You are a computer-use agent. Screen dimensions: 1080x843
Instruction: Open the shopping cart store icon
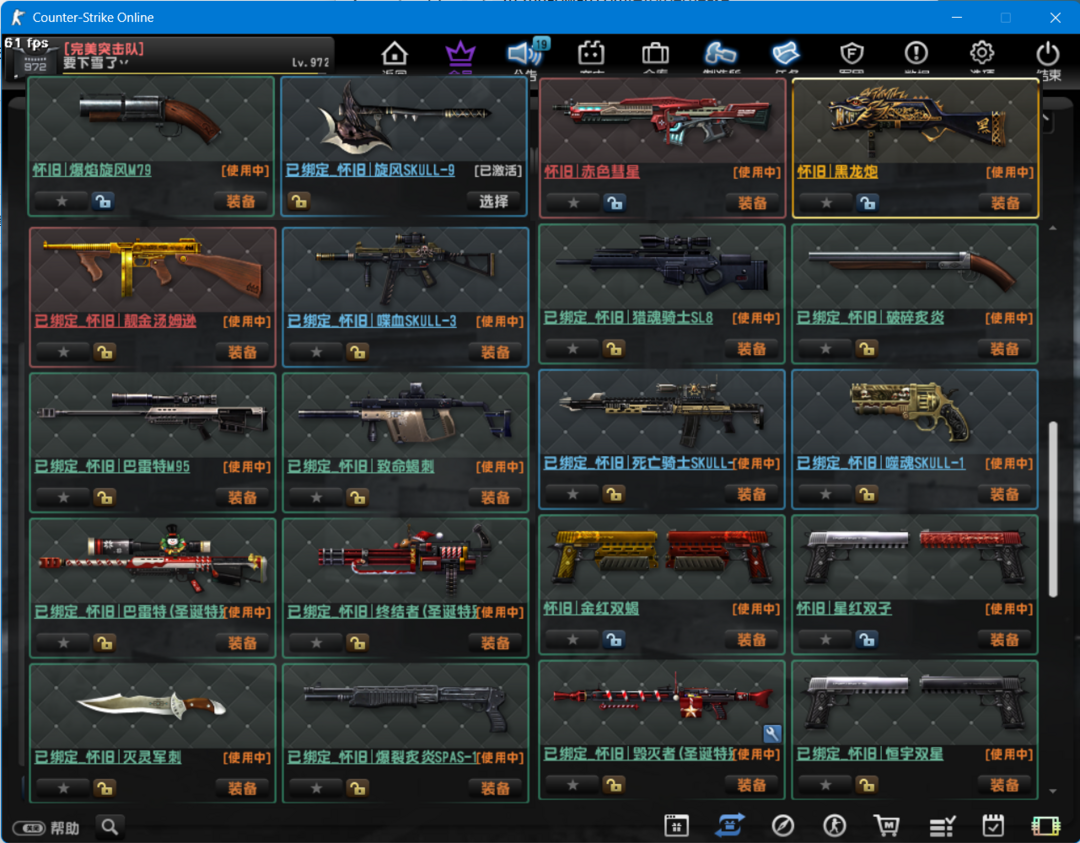[887, 825]
